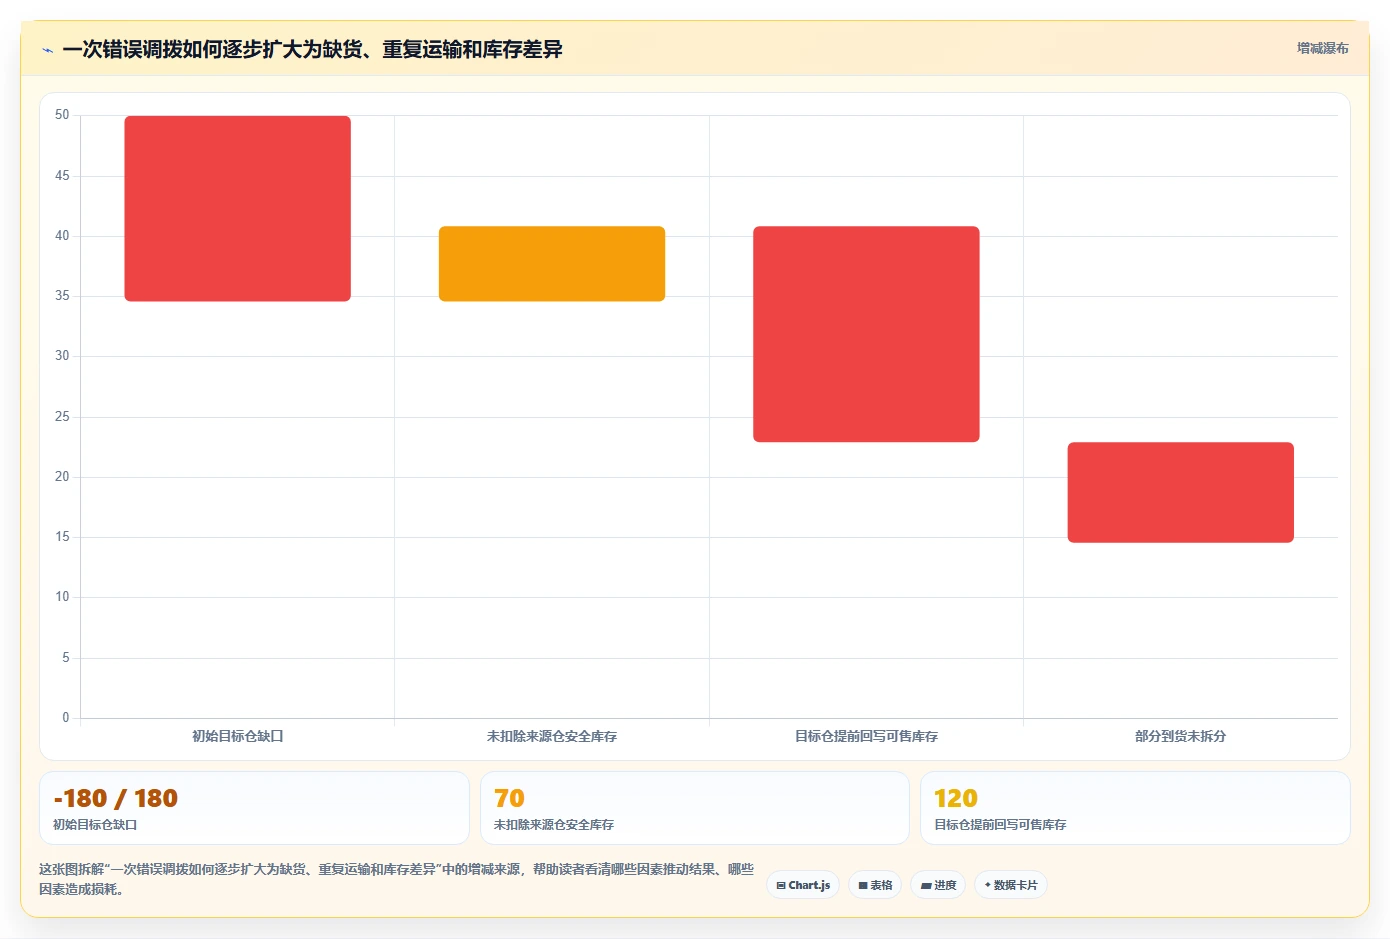This screenshot has width=1390, height=939.
Task: Click the 120 value in the stat card
Action: click(x=956, y=798)
